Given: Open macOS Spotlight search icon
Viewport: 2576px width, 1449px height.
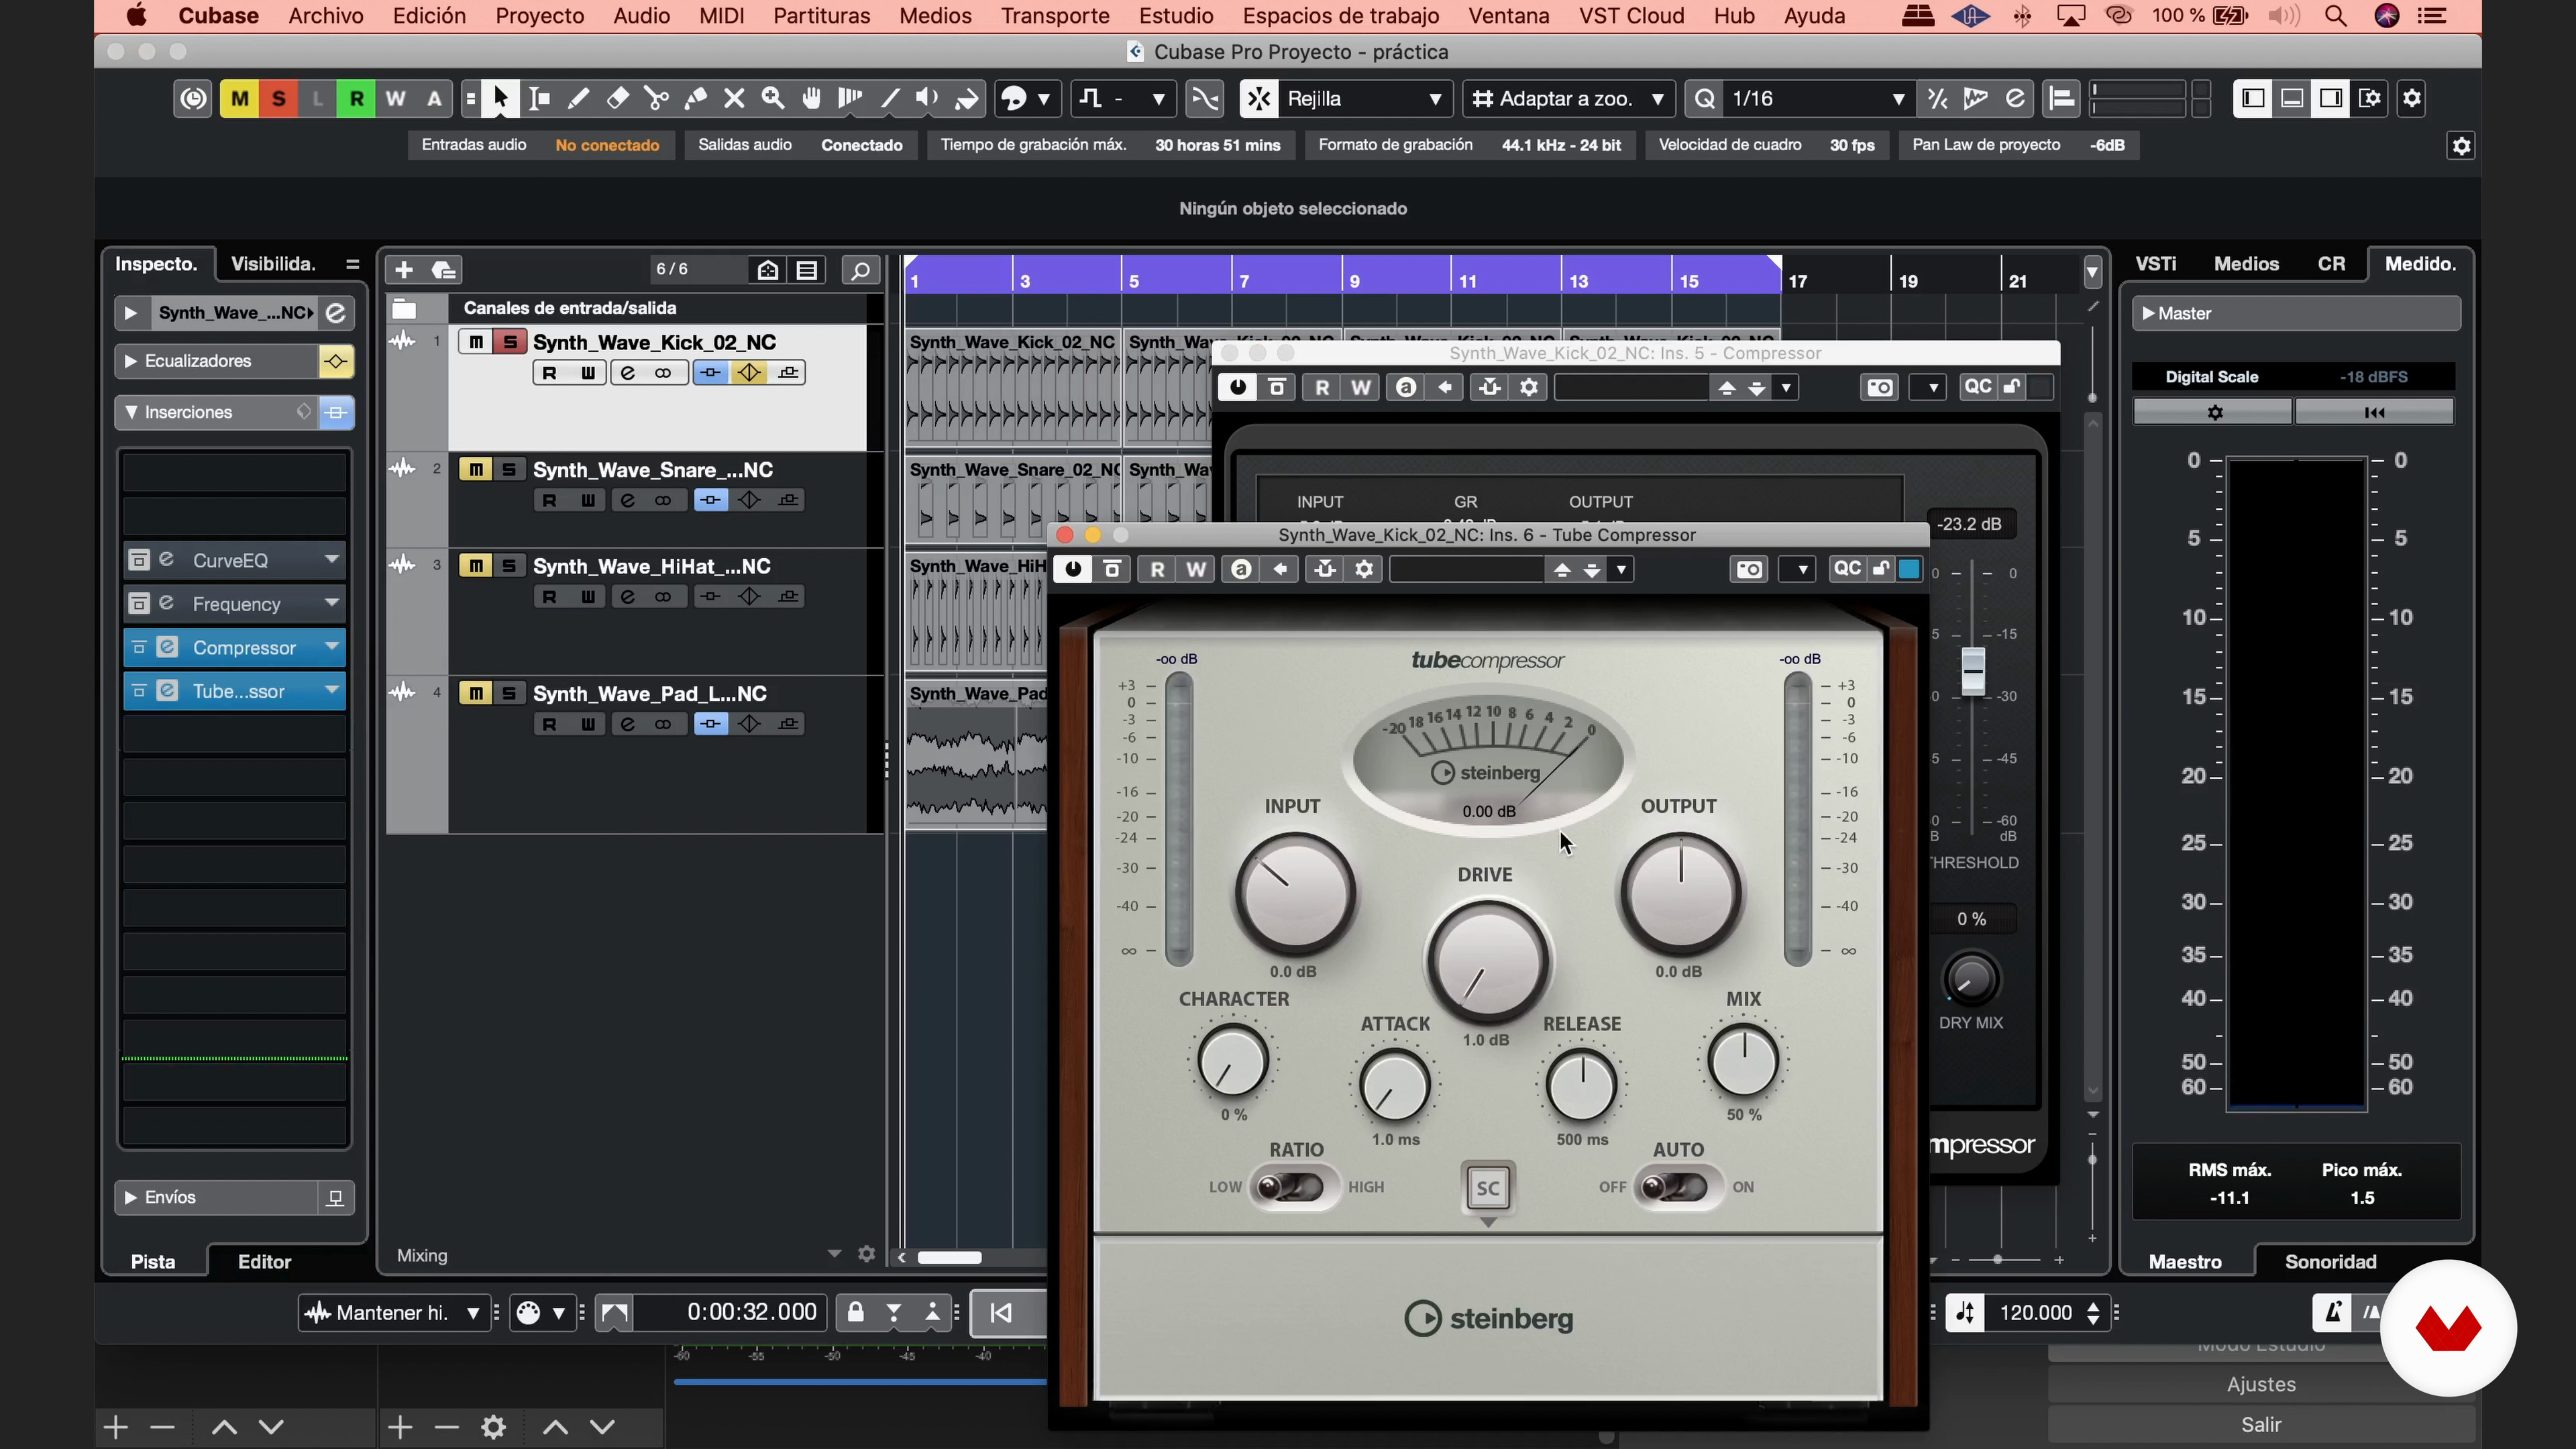Looking at the screenshot, I should [x=2336, y=16].
